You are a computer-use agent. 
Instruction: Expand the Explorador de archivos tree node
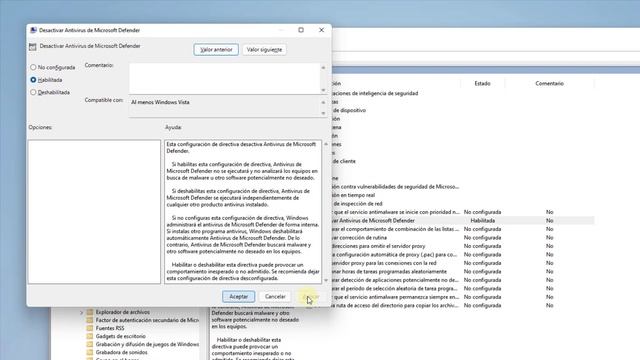point(81,312)
